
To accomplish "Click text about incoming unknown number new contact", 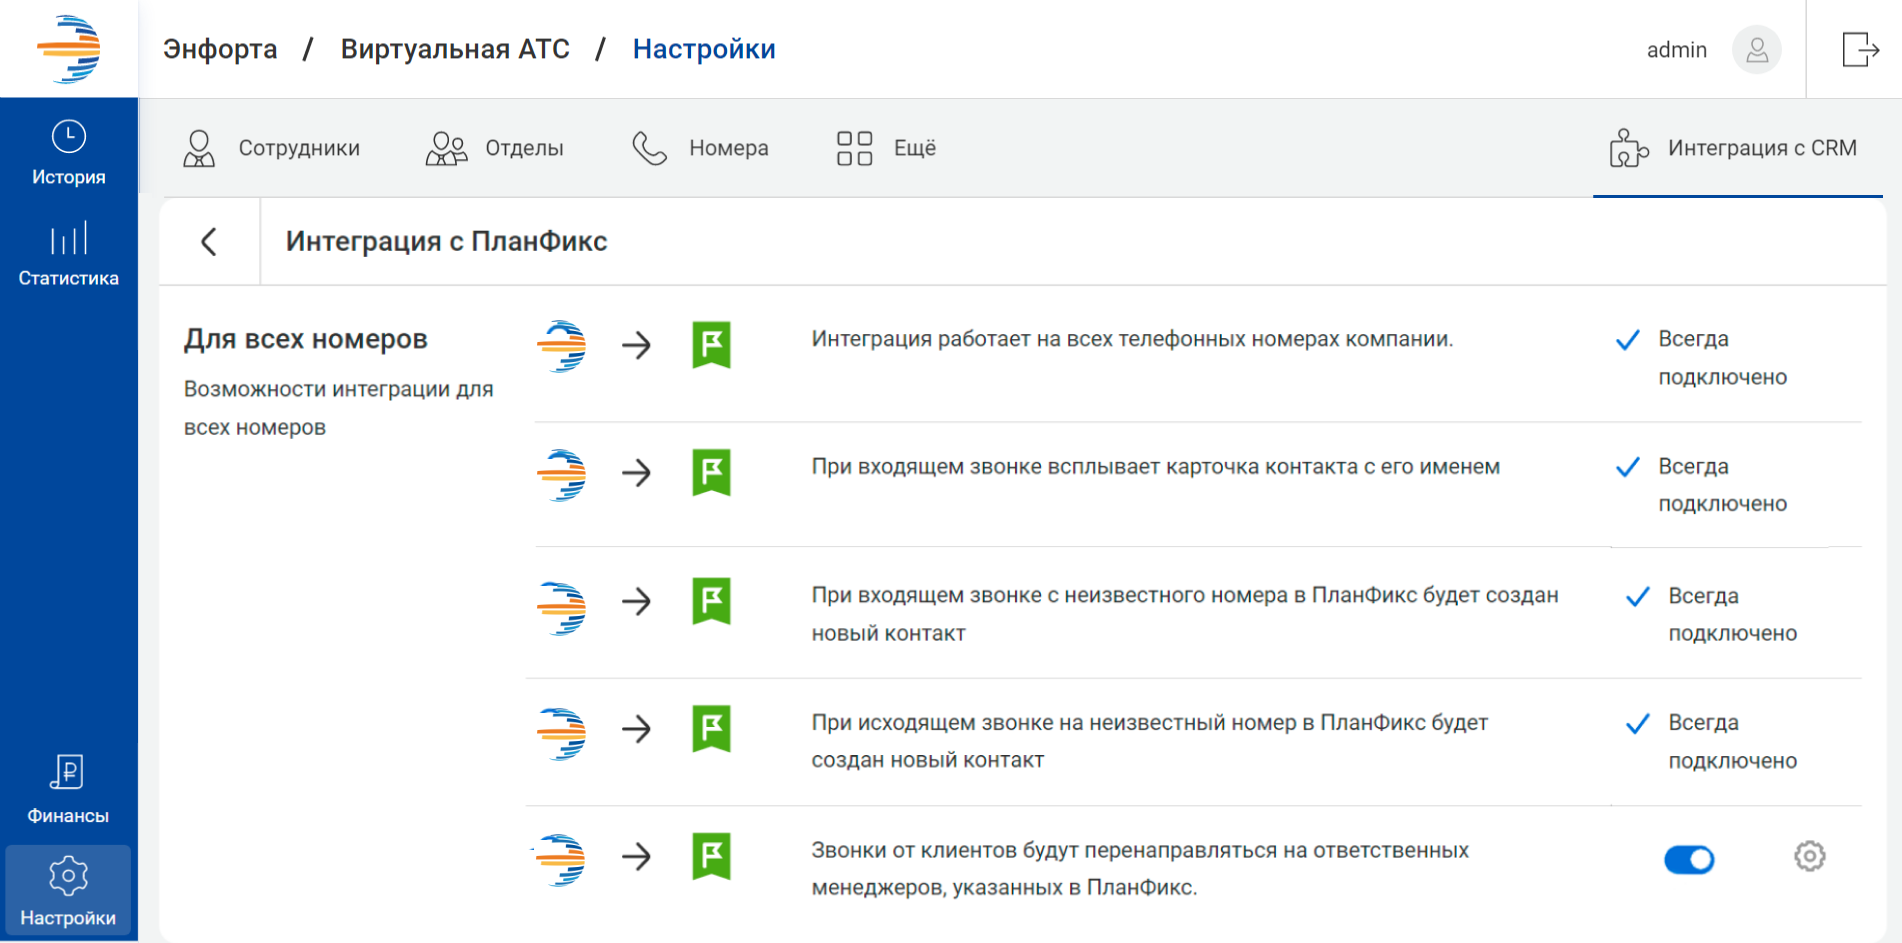I will pyautogui.click(x=1185, y=614).
